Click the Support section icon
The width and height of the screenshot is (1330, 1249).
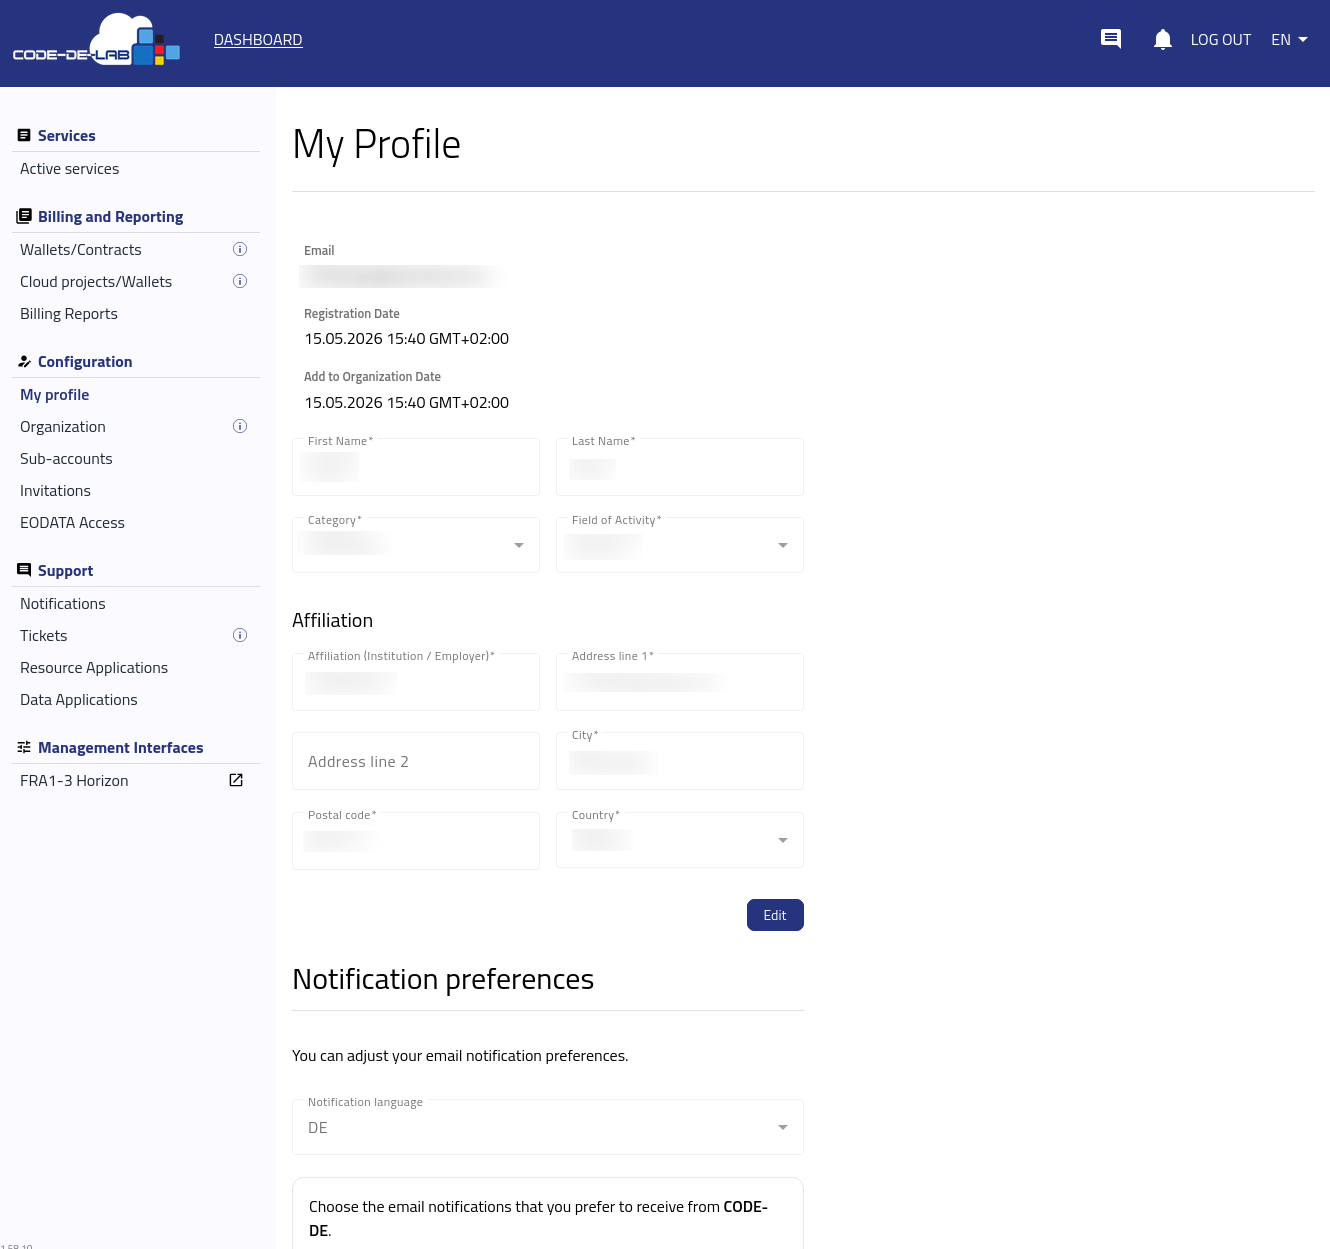point(24,570)
